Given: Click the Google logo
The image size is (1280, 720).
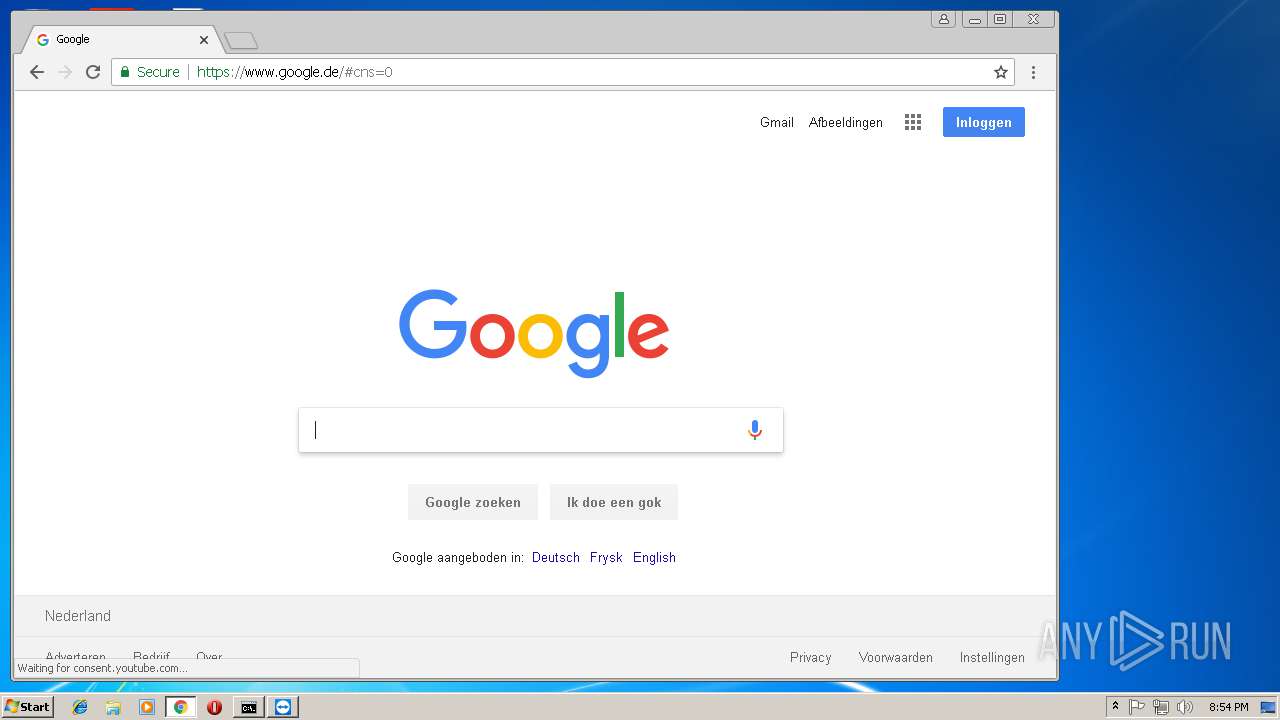Looking at the screenshot, I should point(534,333).
